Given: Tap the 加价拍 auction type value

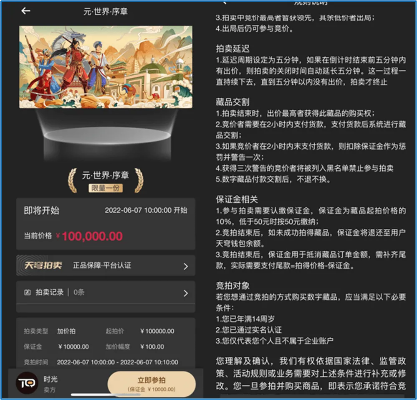Looking at the screenshot, I should pyautogui.click(x=66, y=331).
